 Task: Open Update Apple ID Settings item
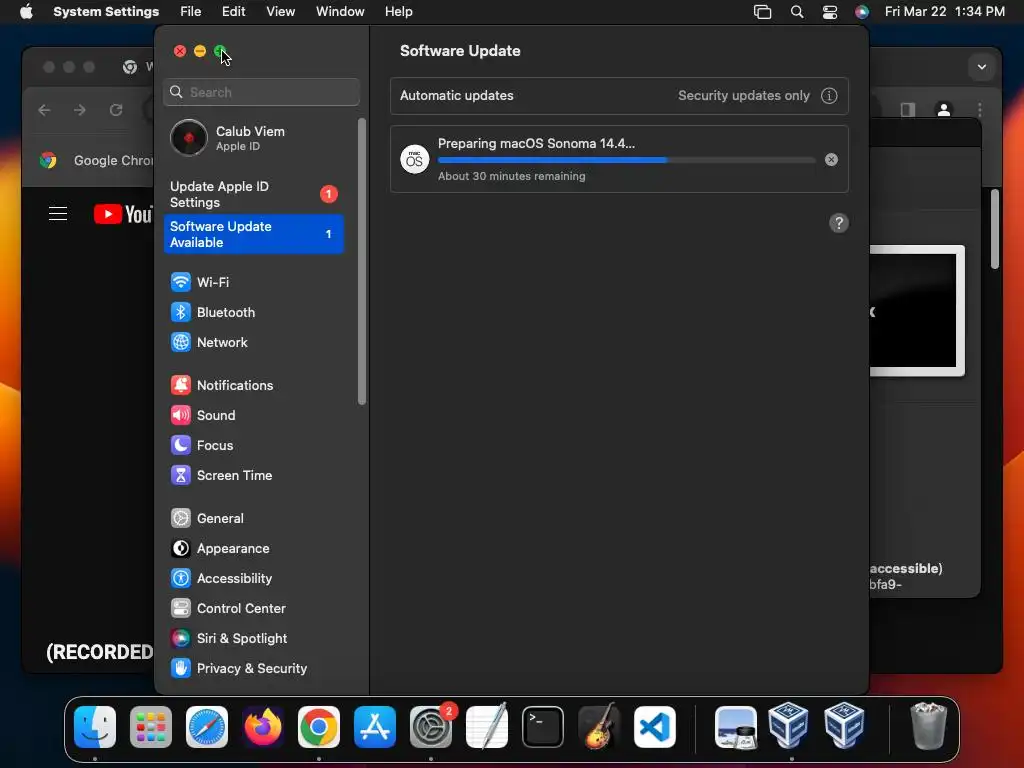coord(253,195)
